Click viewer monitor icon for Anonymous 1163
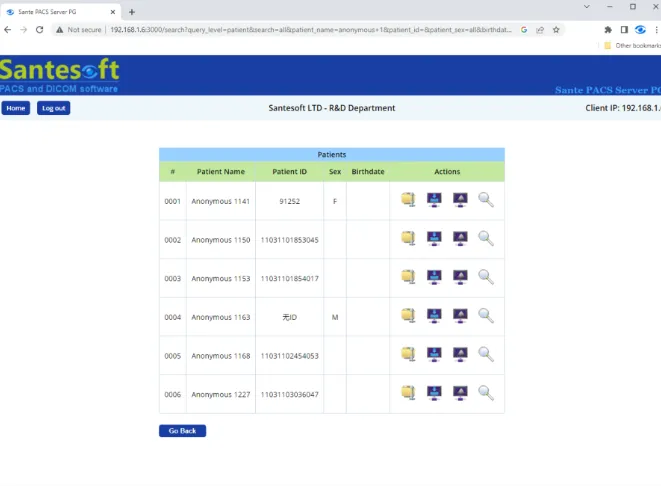The width and height of the screenshot is (661, 486). pos(460,315)
